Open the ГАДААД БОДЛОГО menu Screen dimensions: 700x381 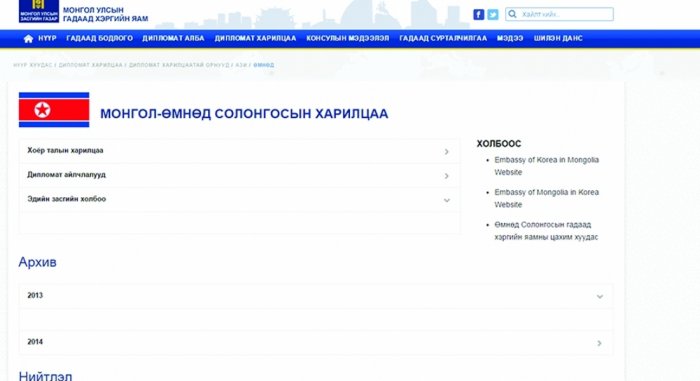coord(100,38)
